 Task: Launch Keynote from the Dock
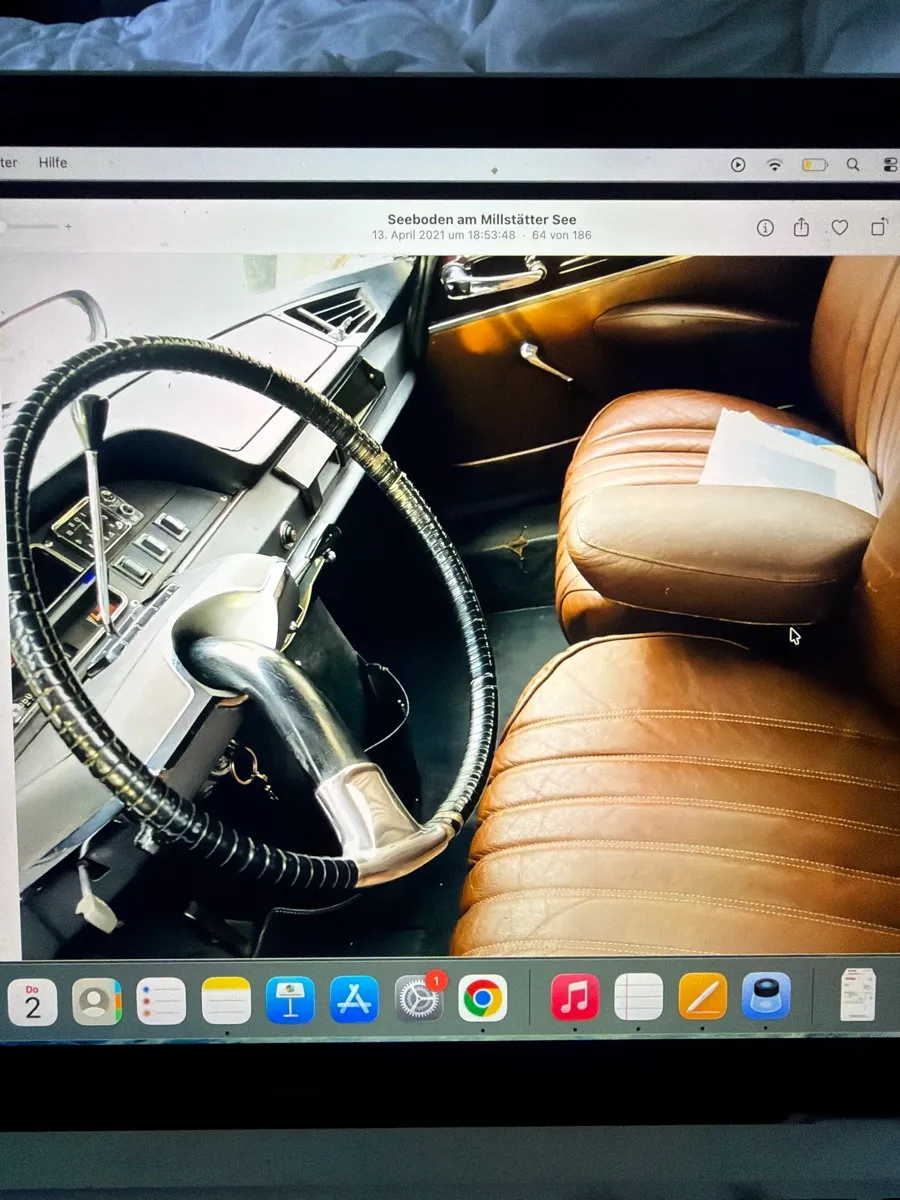pyautogui.click(x=290, y=1000)
